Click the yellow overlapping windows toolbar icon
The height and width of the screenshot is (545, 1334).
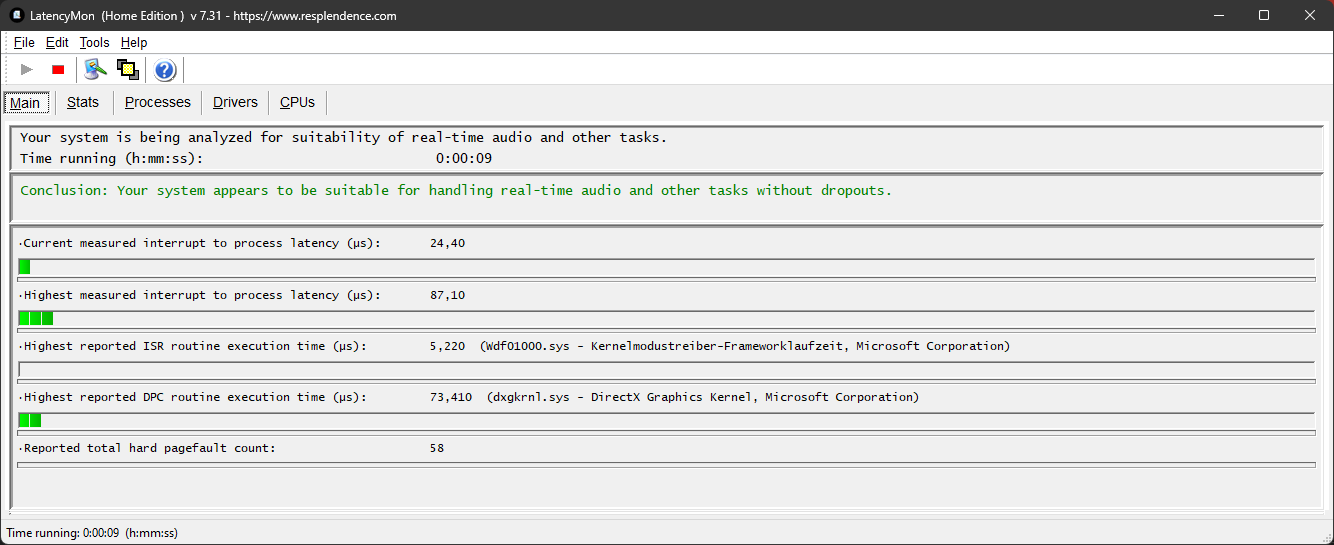coord(127,69)
